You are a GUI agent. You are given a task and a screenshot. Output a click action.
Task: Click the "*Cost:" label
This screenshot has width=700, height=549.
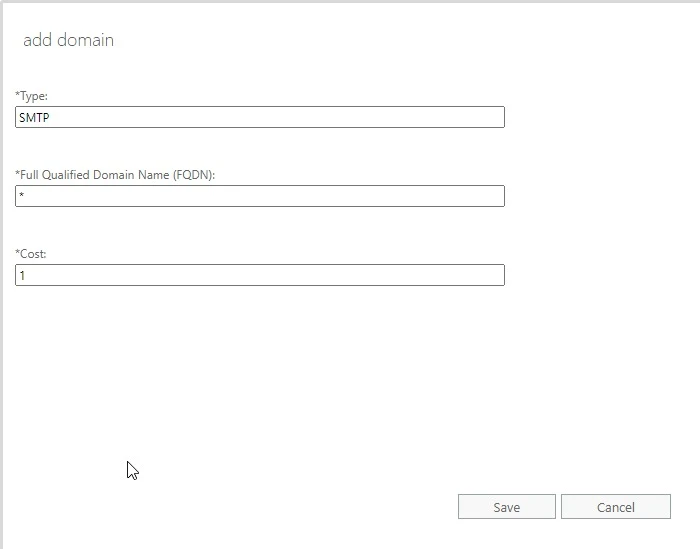[x=31, y=254]
